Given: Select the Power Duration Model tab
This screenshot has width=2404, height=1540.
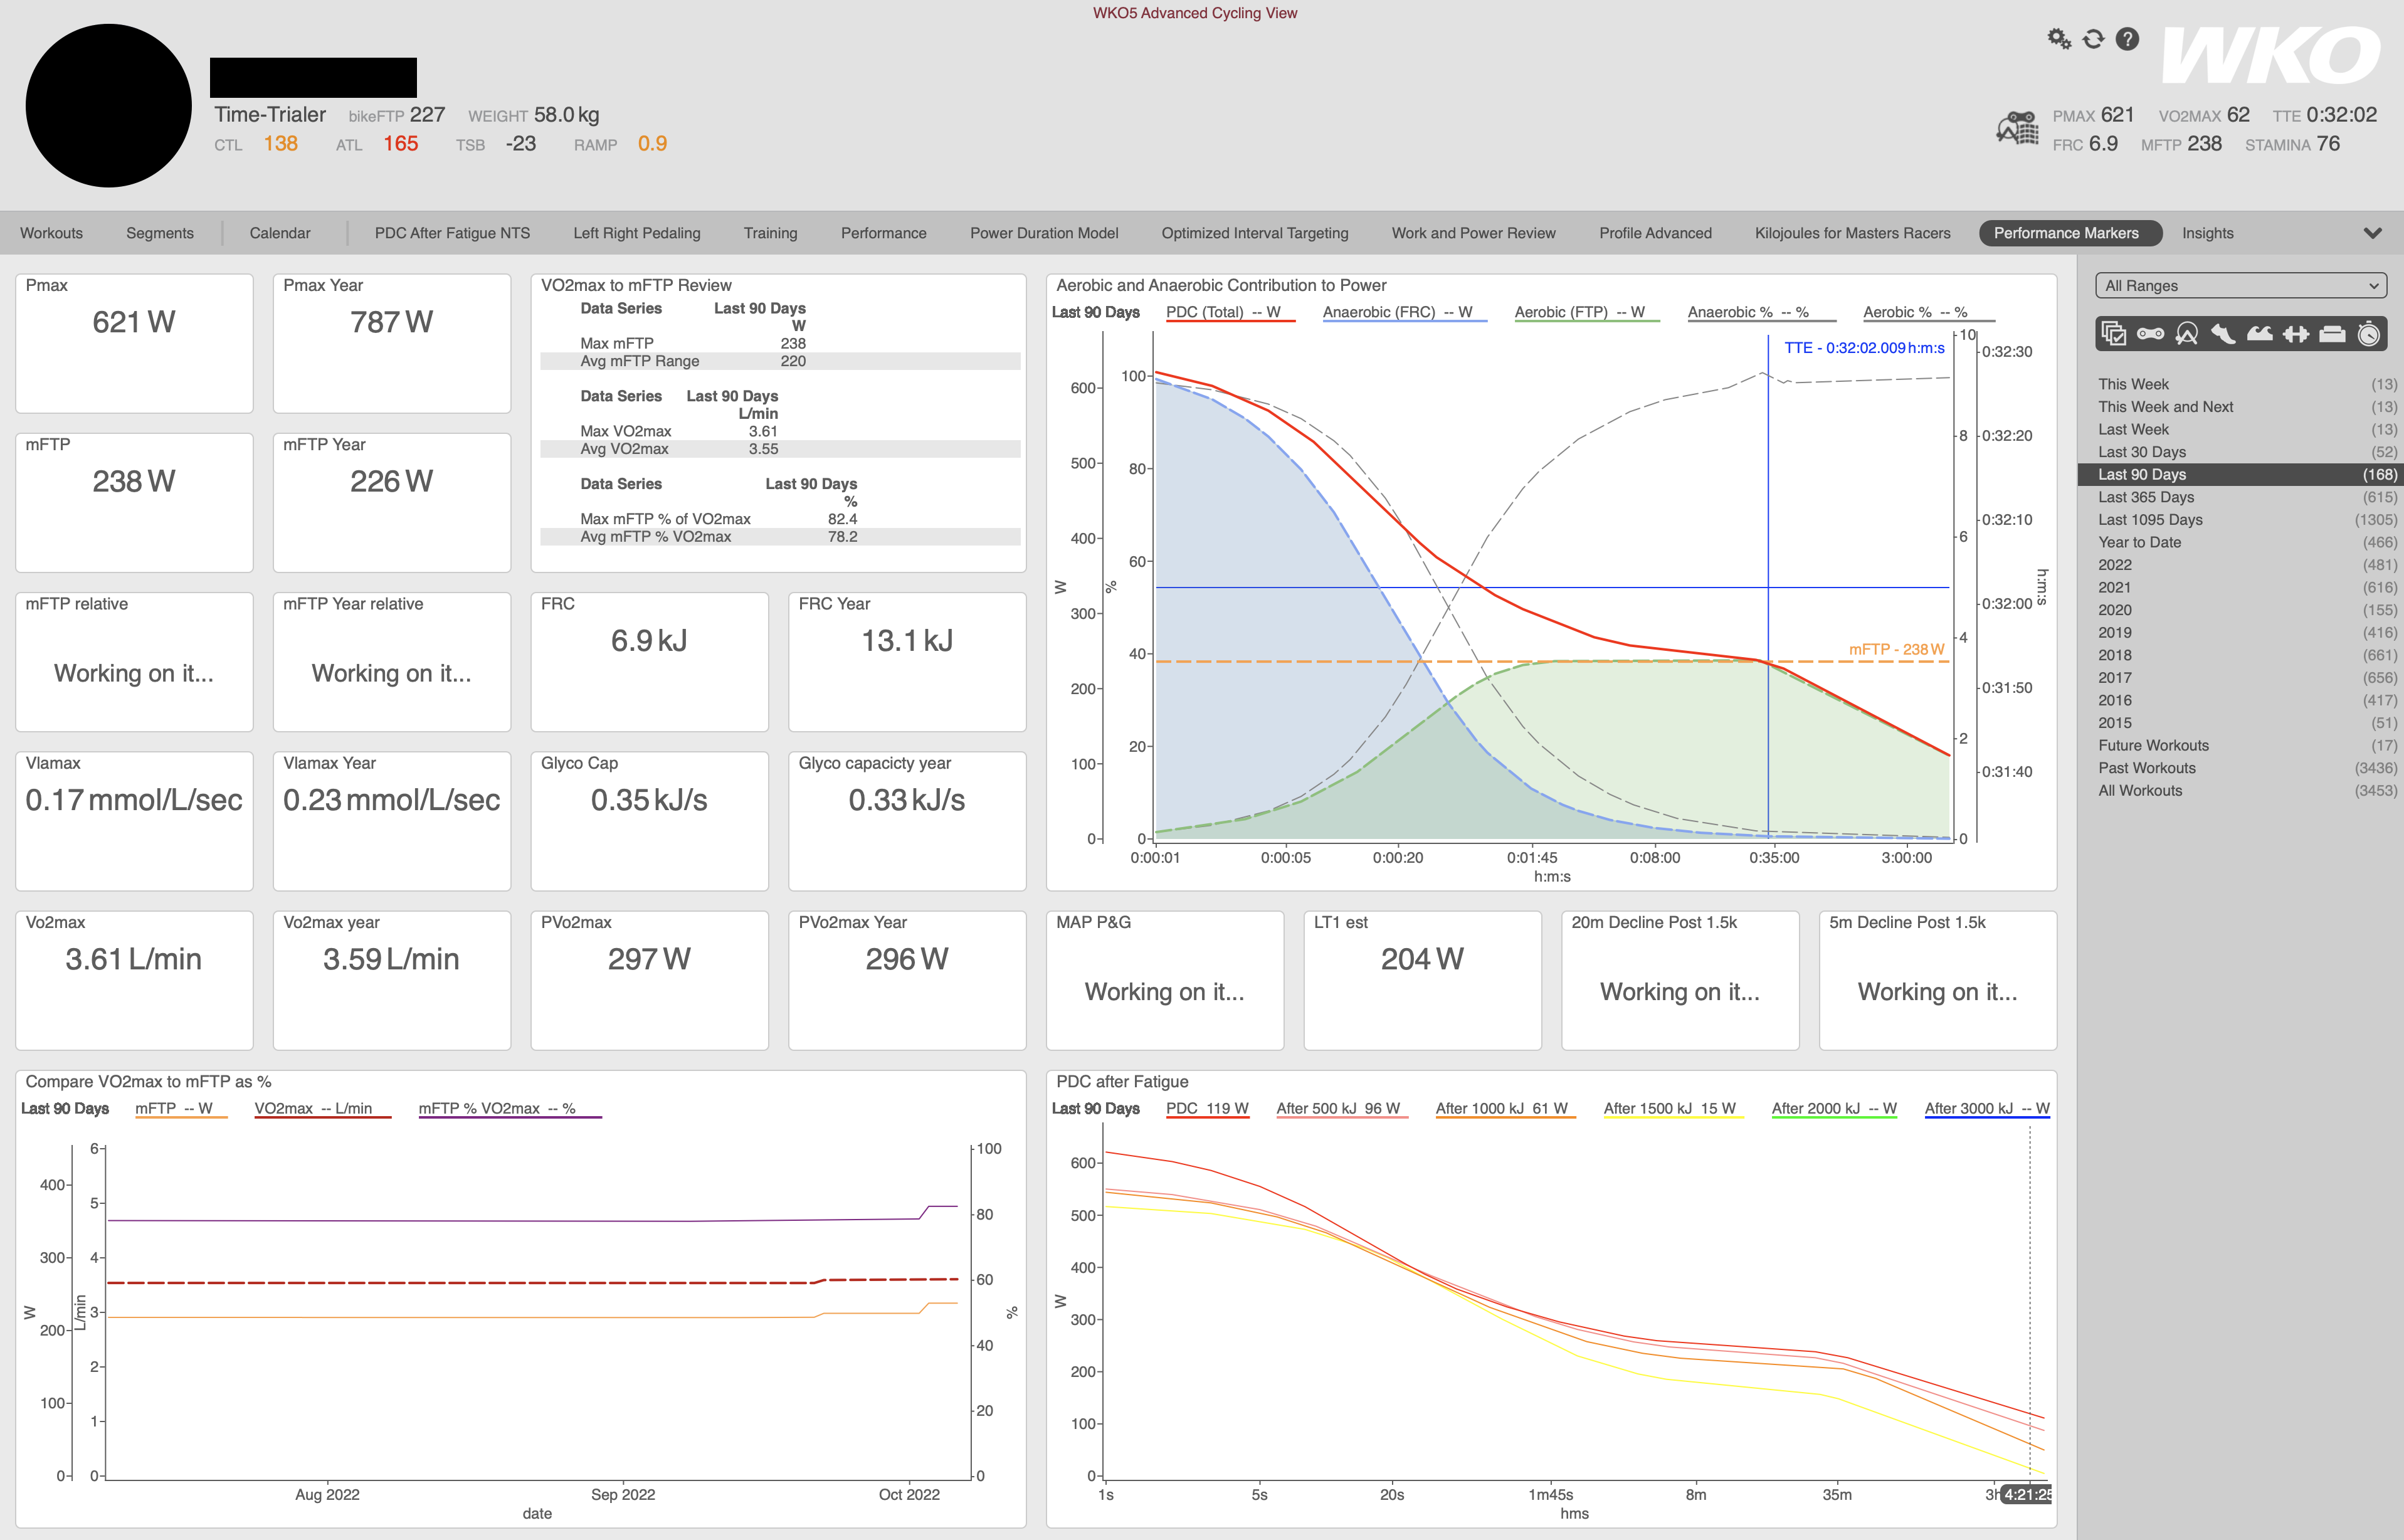Looking at the screenshot, I should (x=1044, y=233).
